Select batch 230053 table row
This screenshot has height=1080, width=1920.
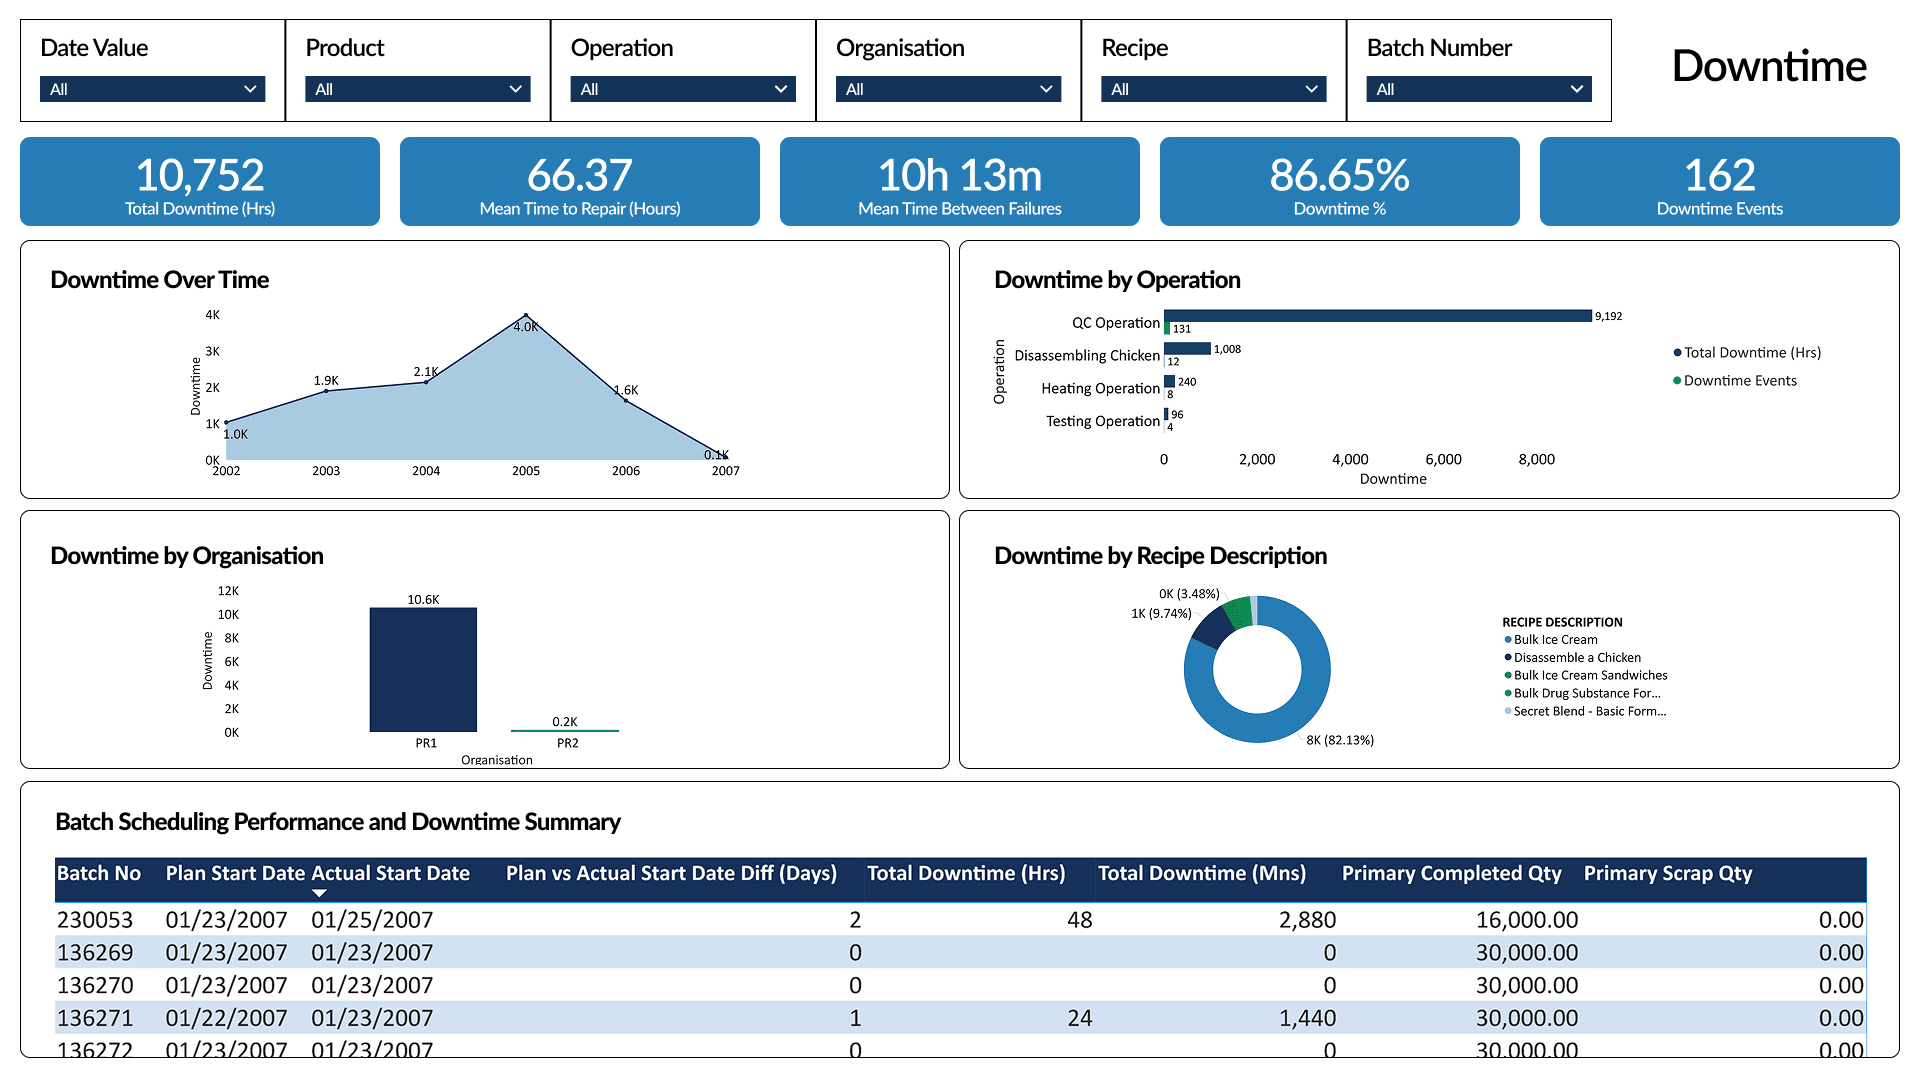[x=95, y=920]
